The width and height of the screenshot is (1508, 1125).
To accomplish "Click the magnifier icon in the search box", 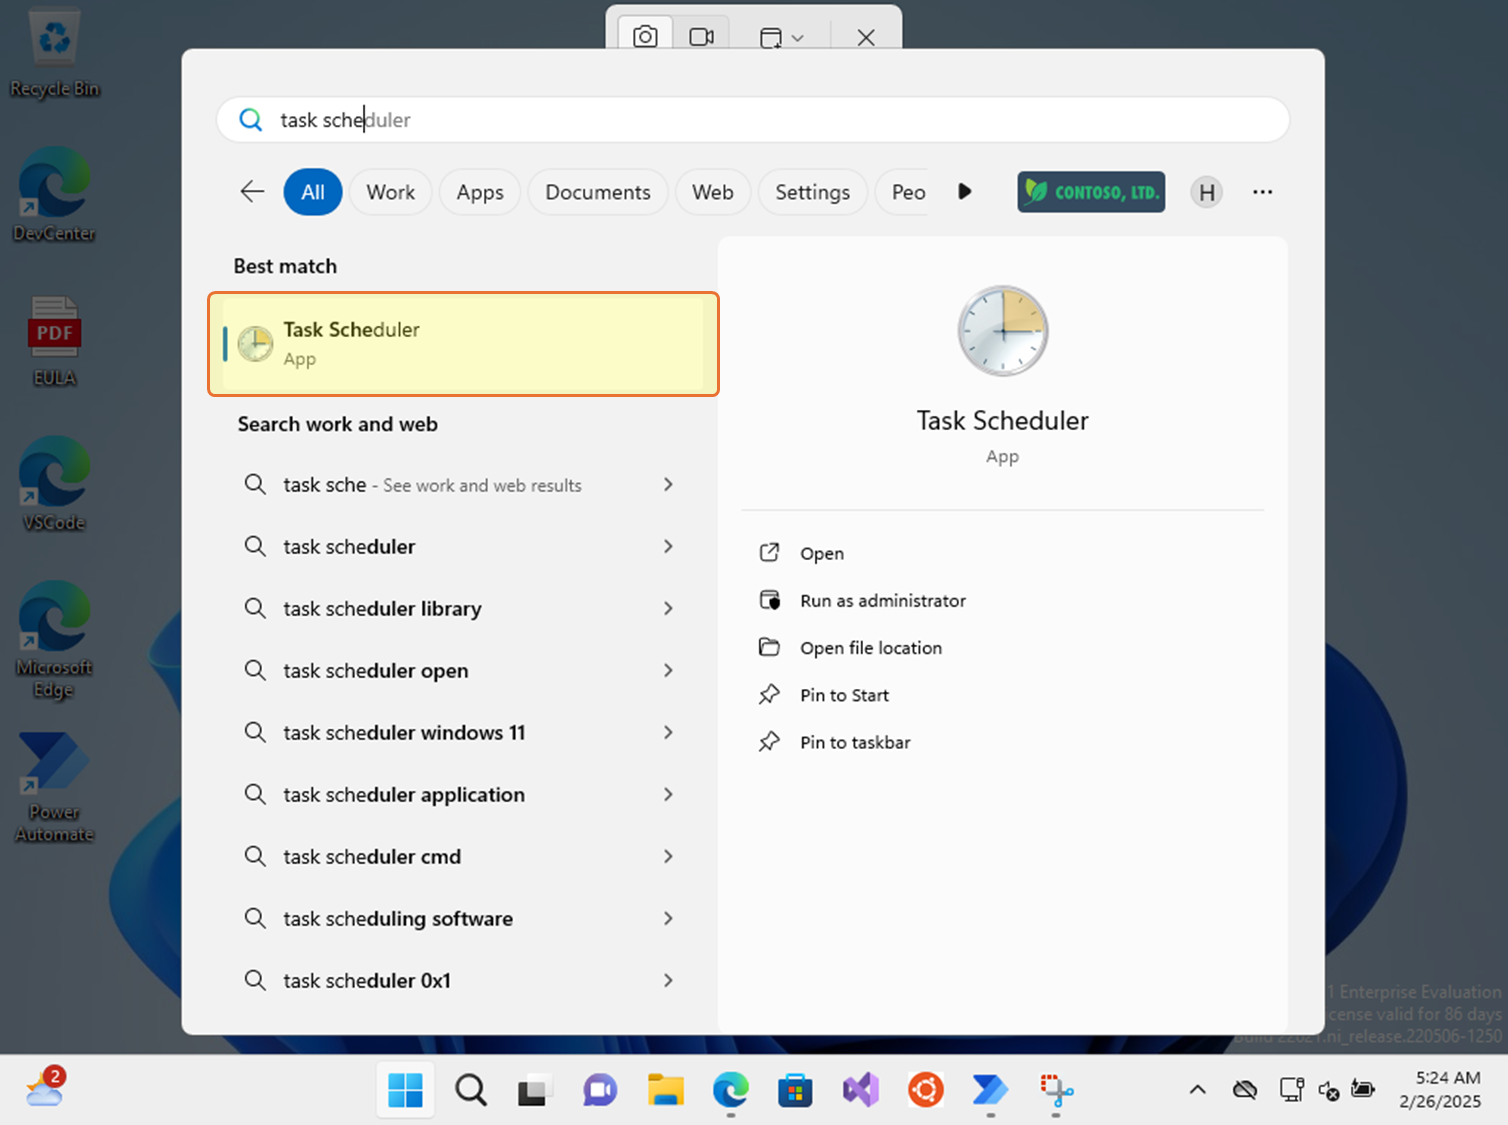I will coord(251,120).
